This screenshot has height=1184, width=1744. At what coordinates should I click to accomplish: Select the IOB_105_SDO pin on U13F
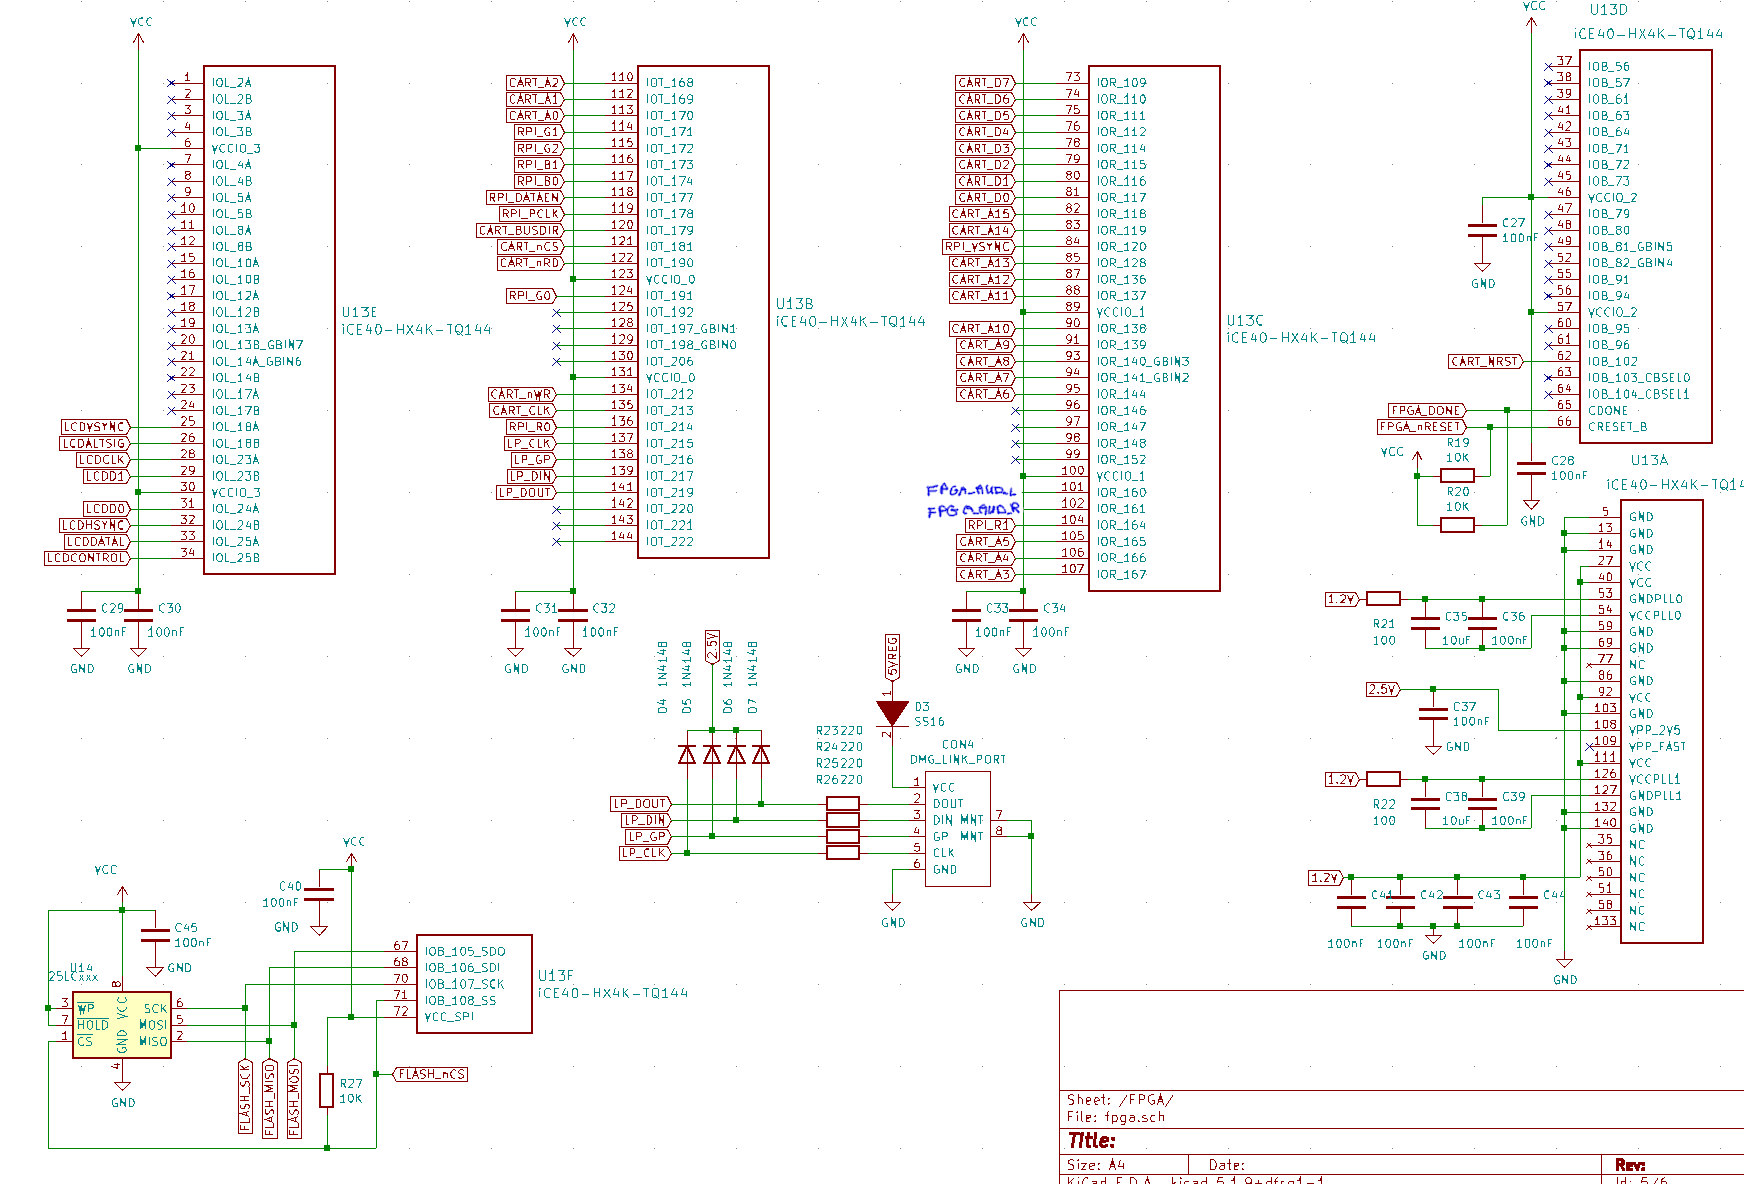pyautogui.click(x=465, y=951)
